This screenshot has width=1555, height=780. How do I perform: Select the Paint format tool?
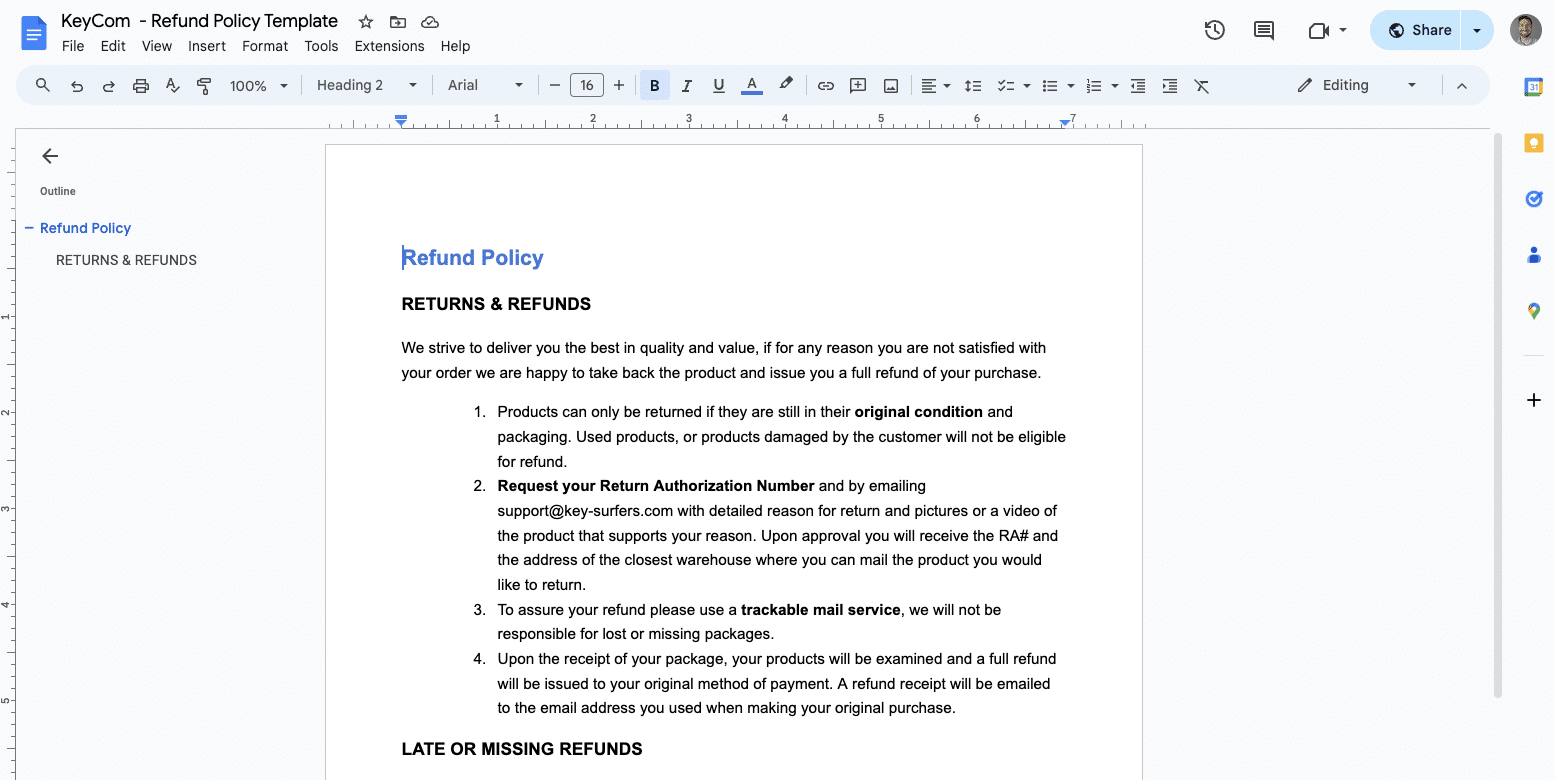(x=204, y=85)
